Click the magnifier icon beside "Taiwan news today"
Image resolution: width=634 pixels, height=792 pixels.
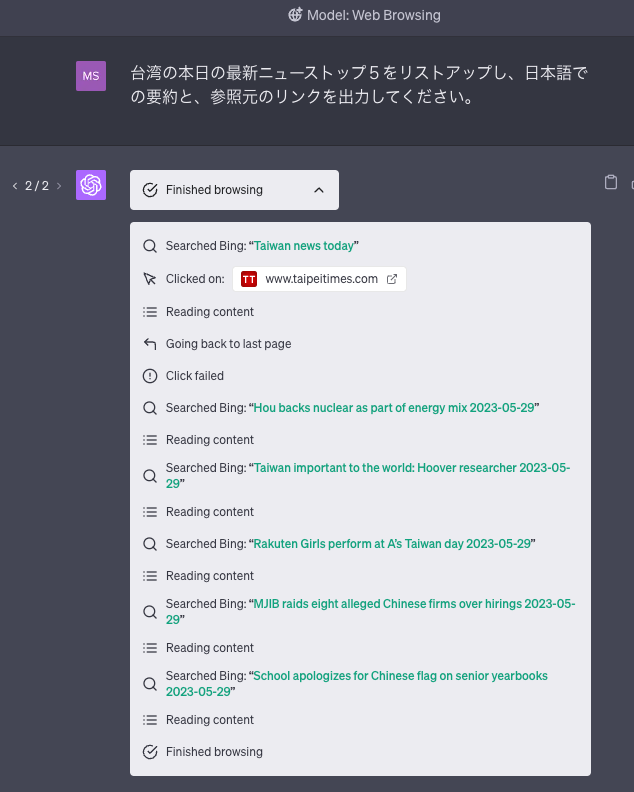pyautogui.click(x=150, y=246)
